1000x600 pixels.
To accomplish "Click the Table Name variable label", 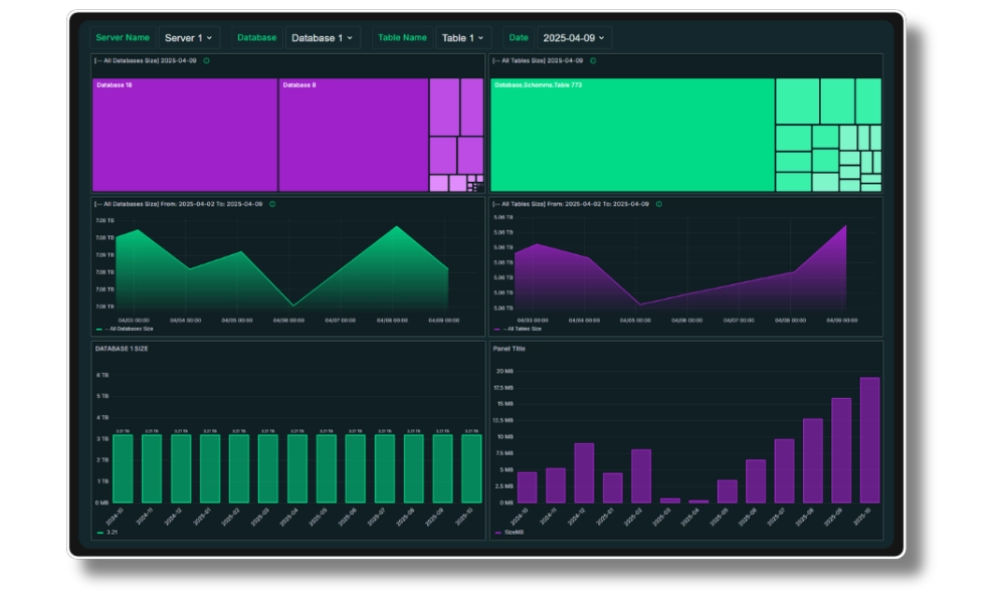I will (x=401, y=38).
